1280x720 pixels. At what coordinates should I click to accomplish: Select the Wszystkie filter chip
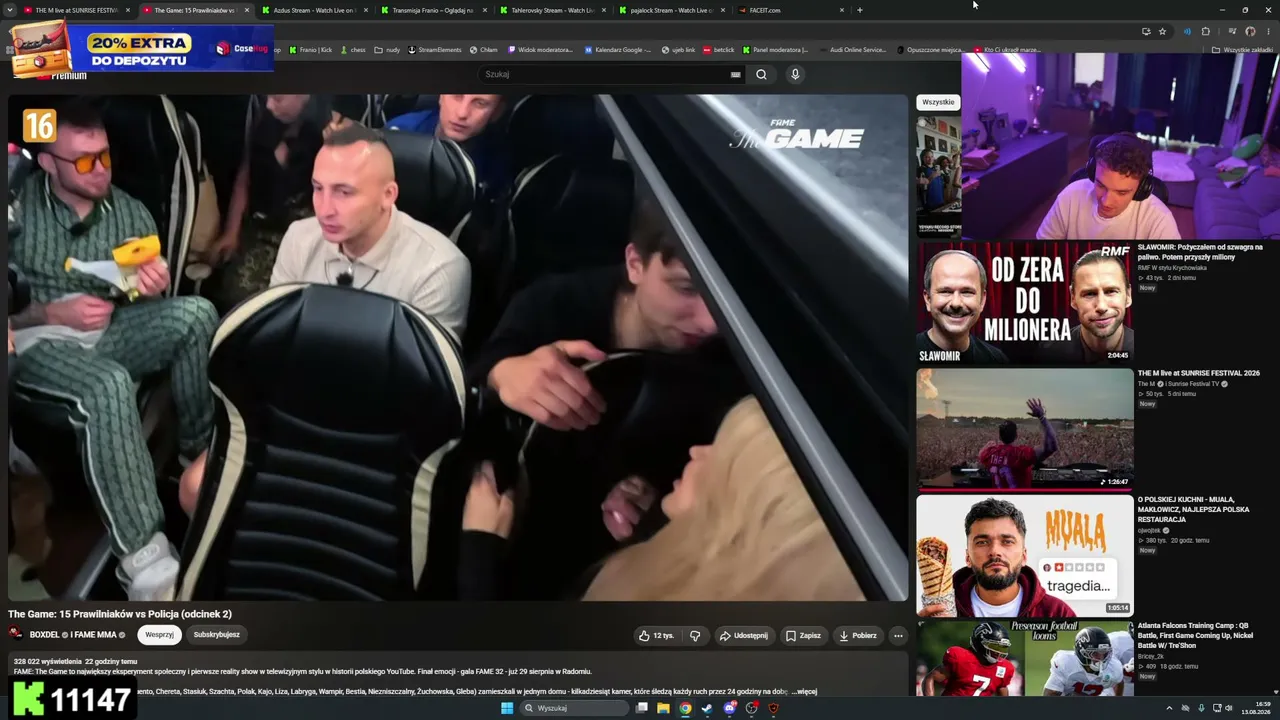938,102
